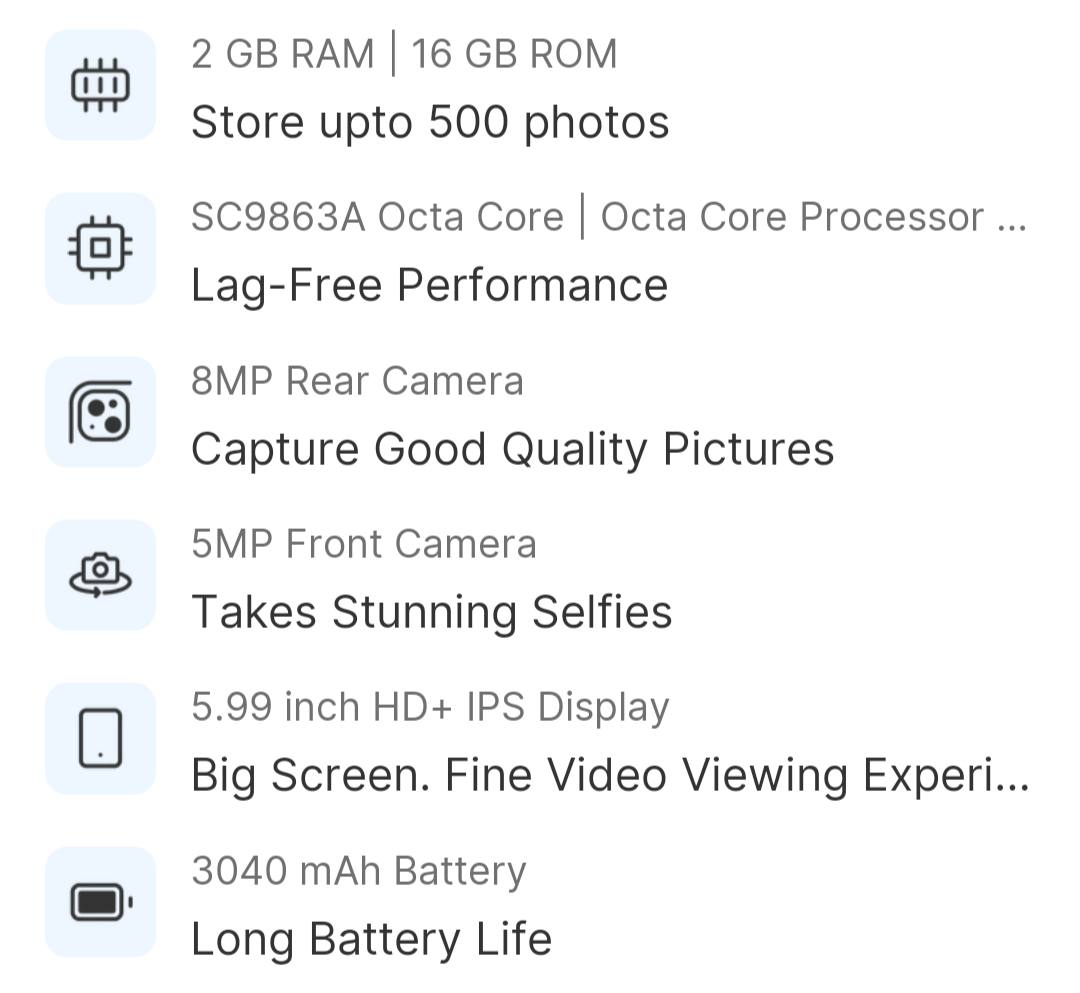The width and height of the screenshot is (1080, 993).
Task: Click the "SC9863A Octa Core" label
Action: (377, 217)
